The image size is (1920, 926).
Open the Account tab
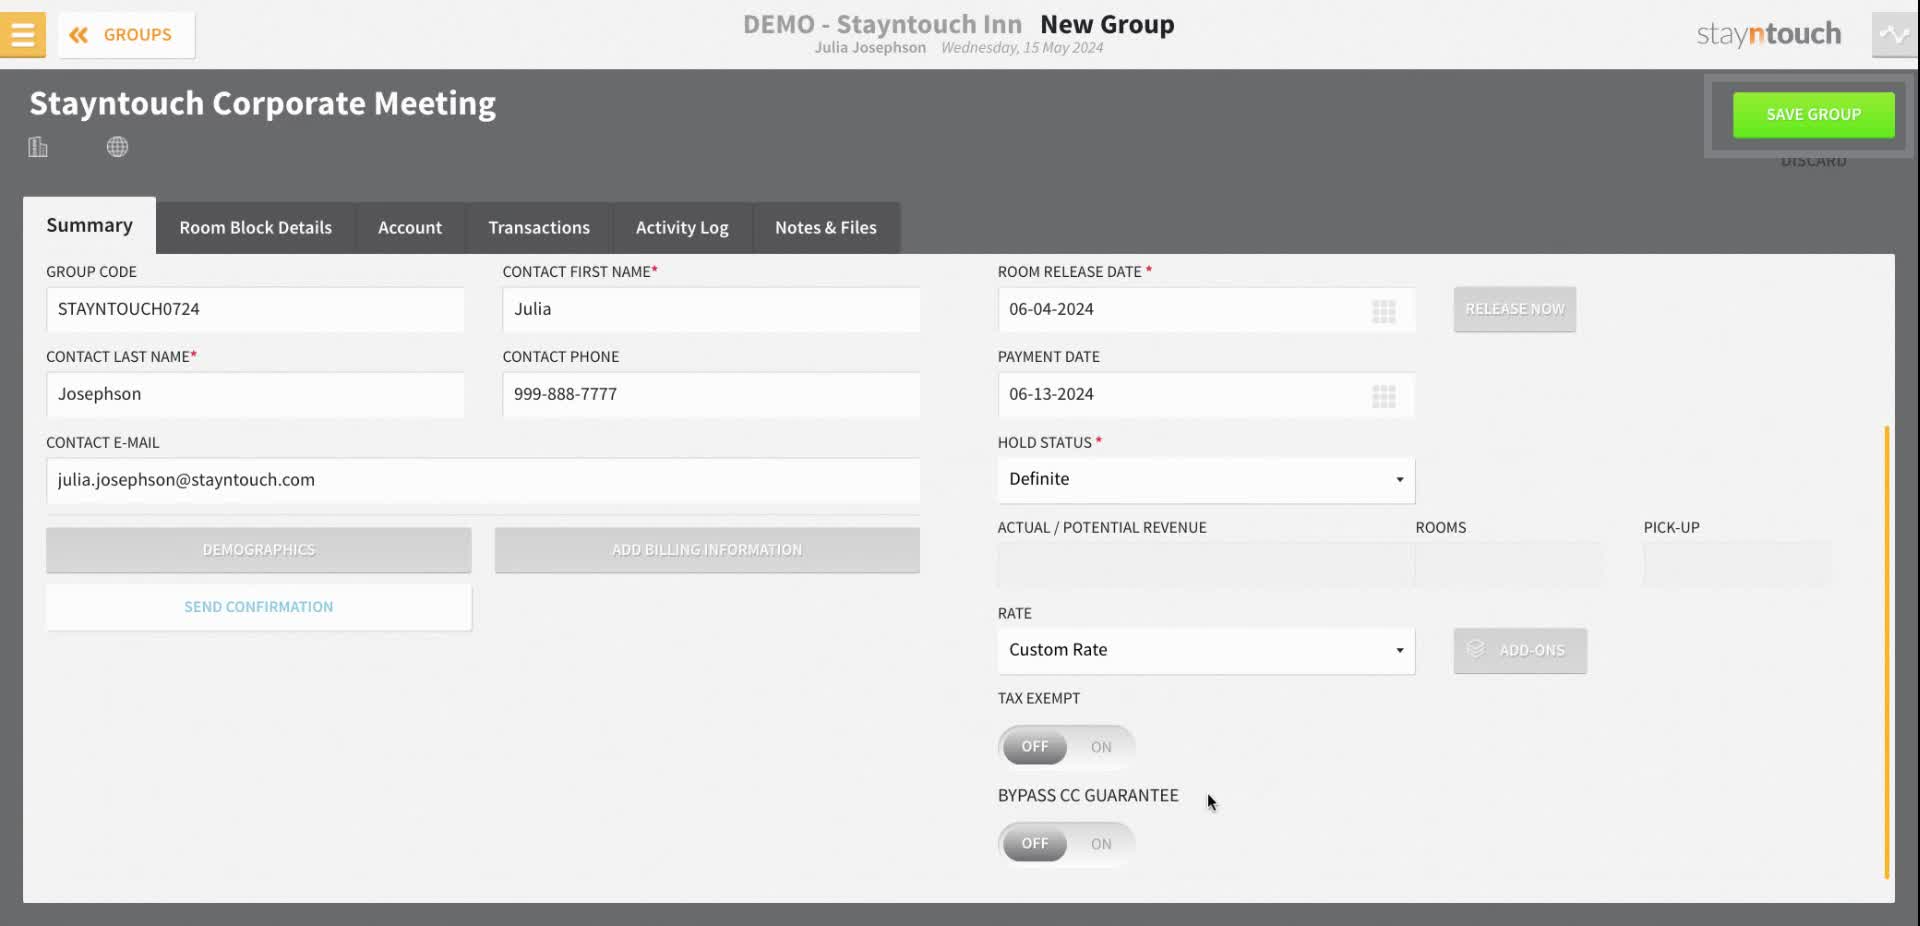pyautogui.click(x=410, y=228)
